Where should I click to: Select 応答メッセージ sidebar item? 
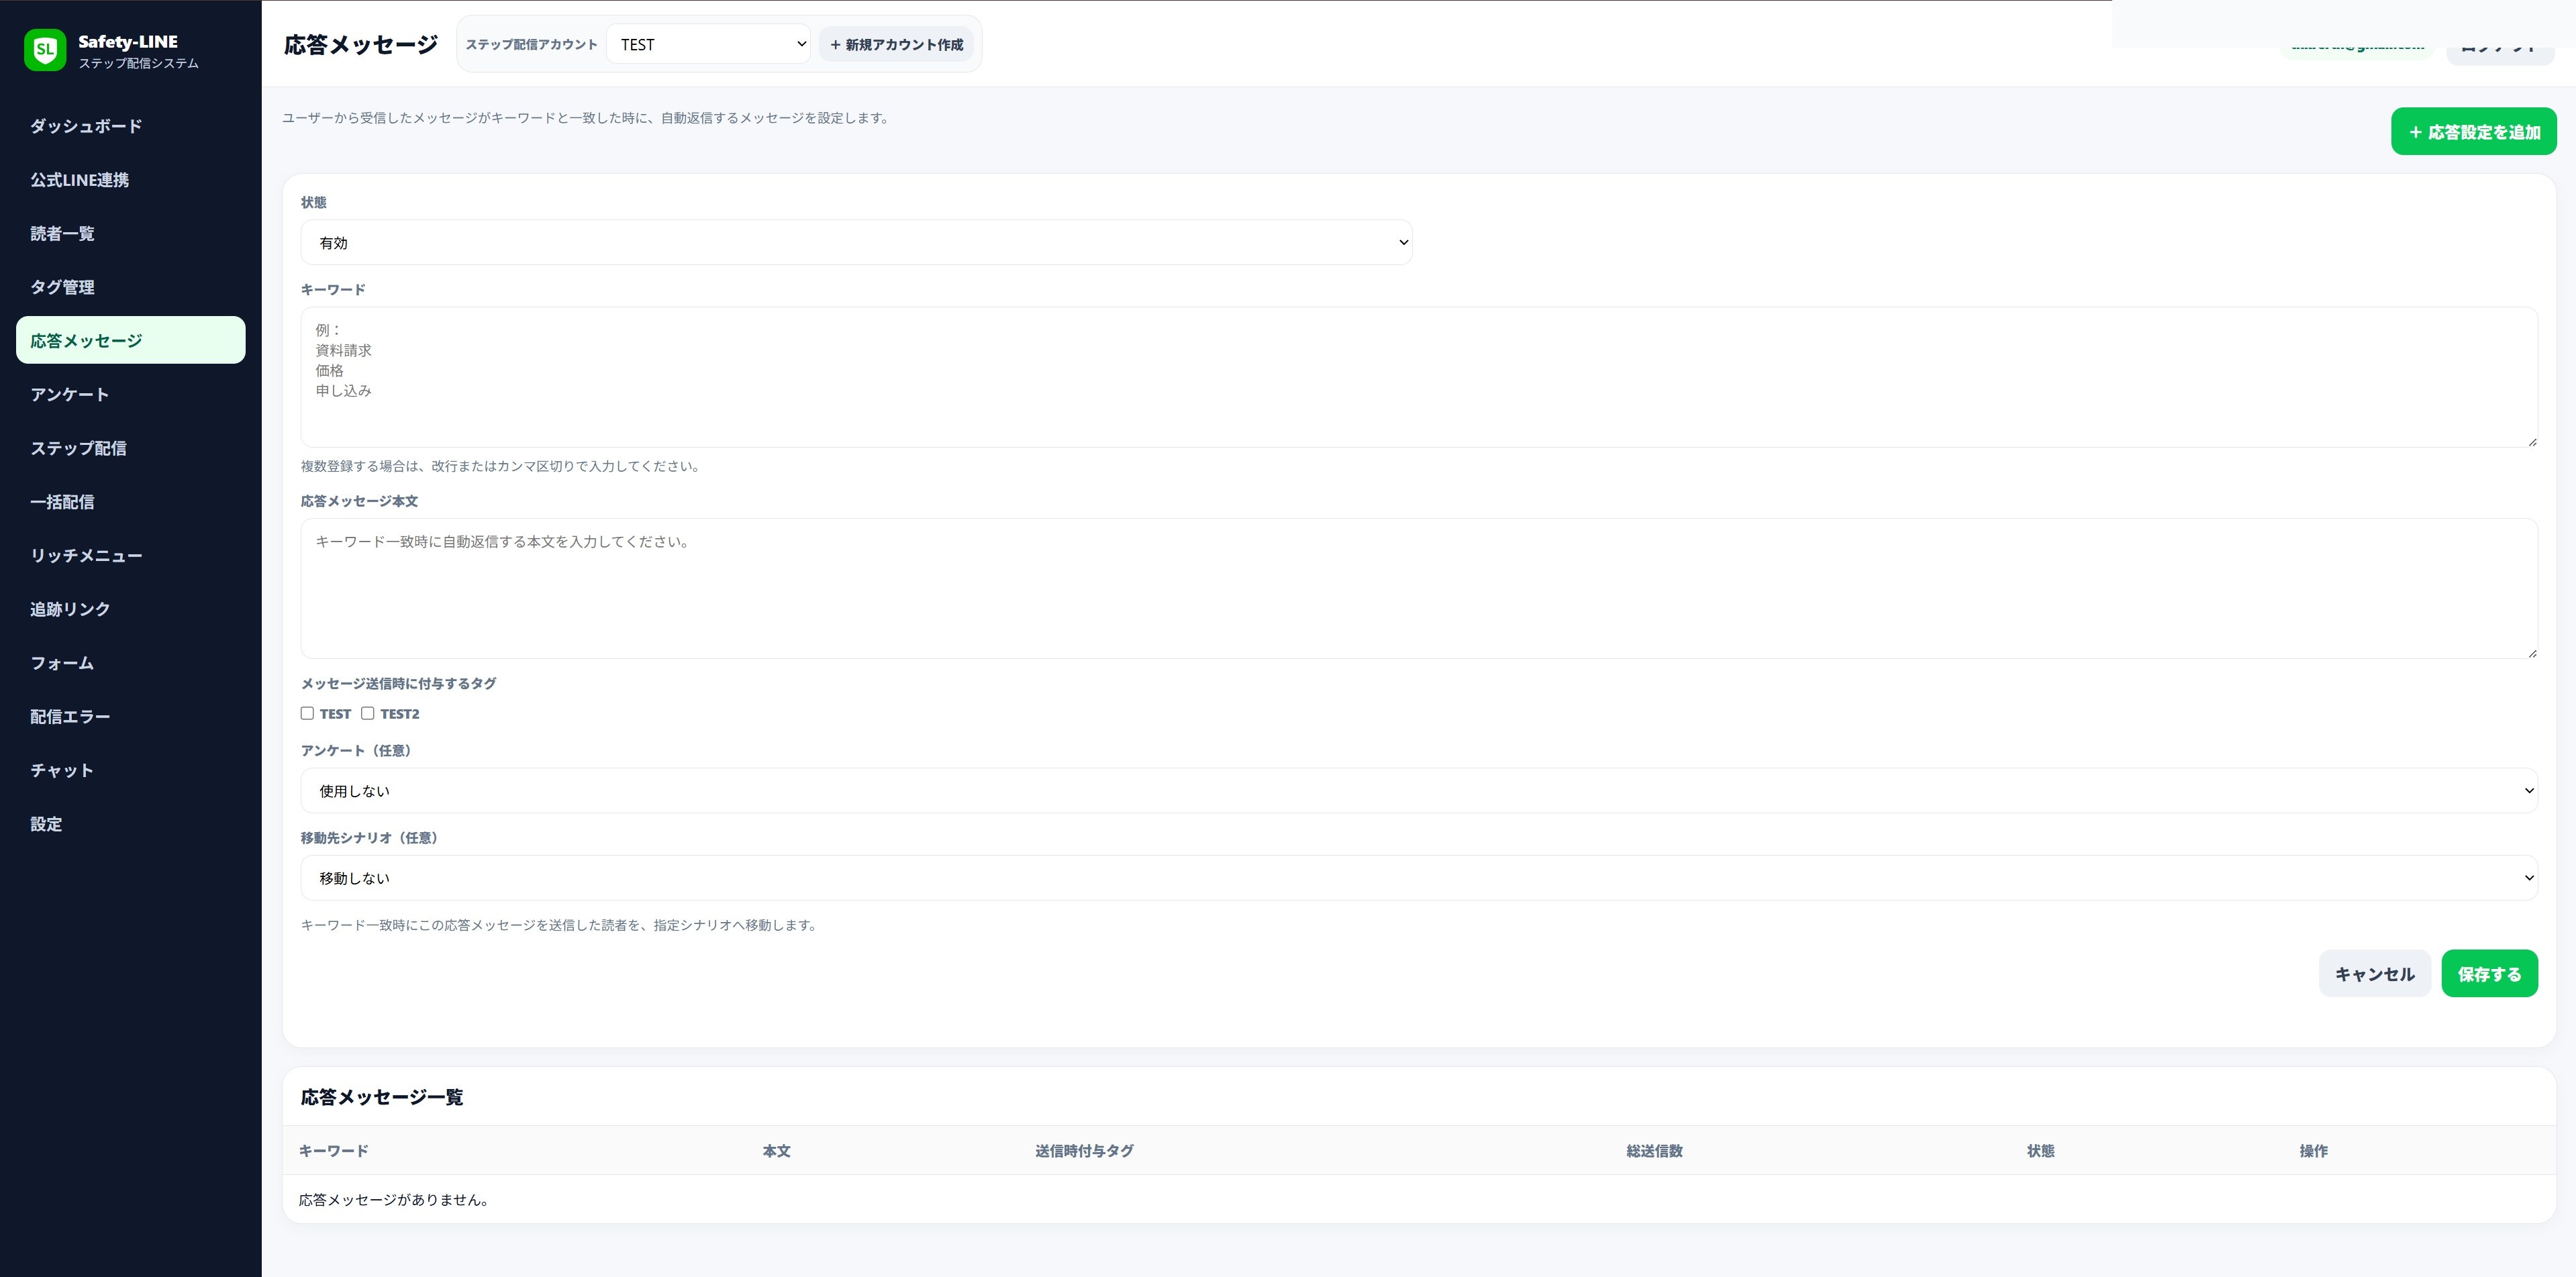click(x=130, y=340)
